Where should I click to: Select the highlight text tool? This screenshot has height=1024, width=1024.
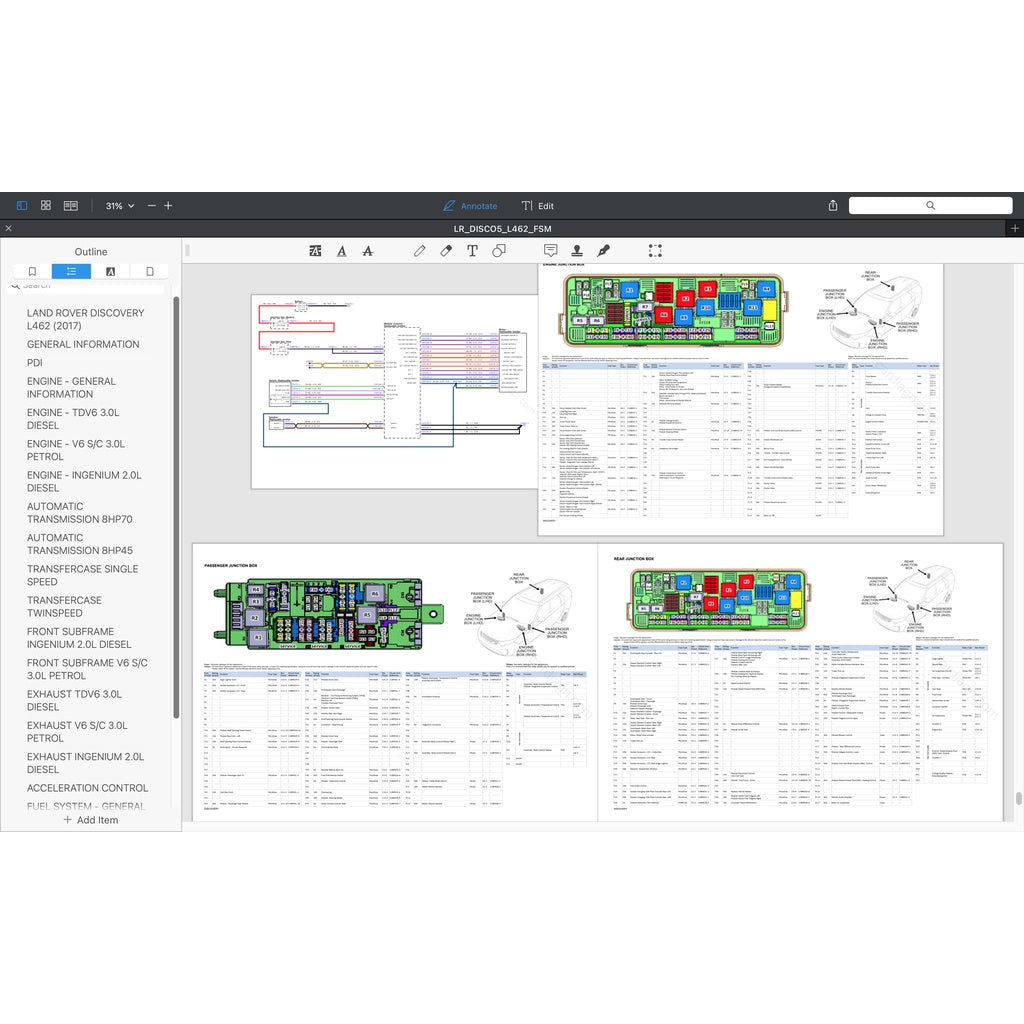coord(316,251)
